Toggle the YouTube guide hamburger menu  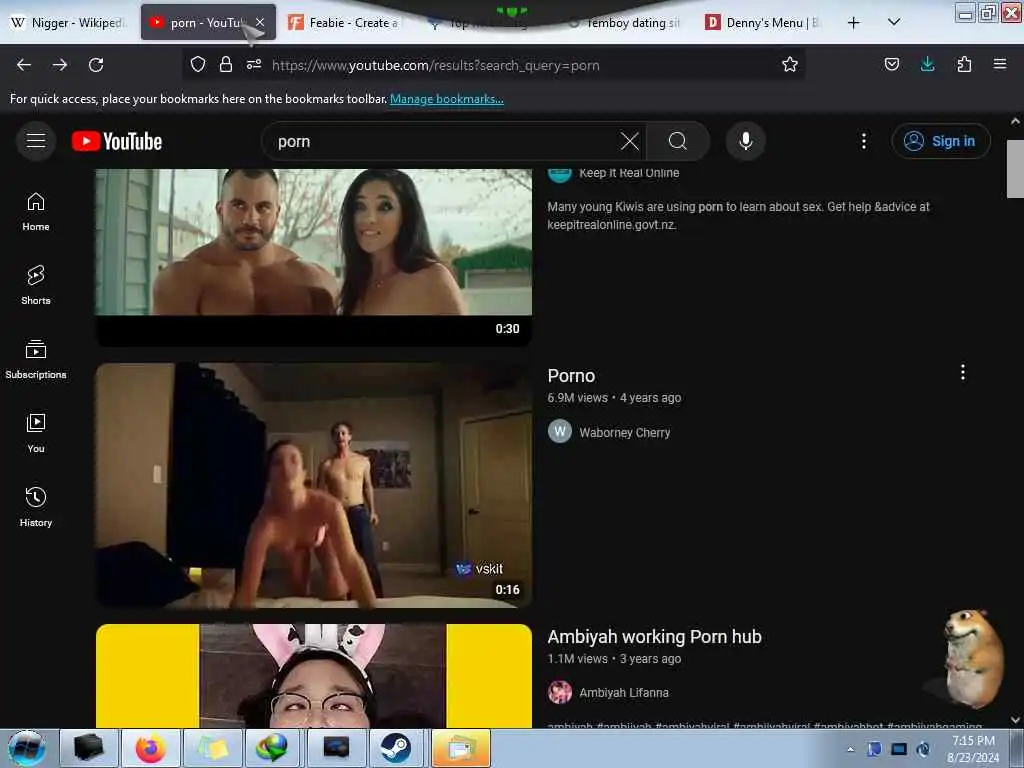36,141
